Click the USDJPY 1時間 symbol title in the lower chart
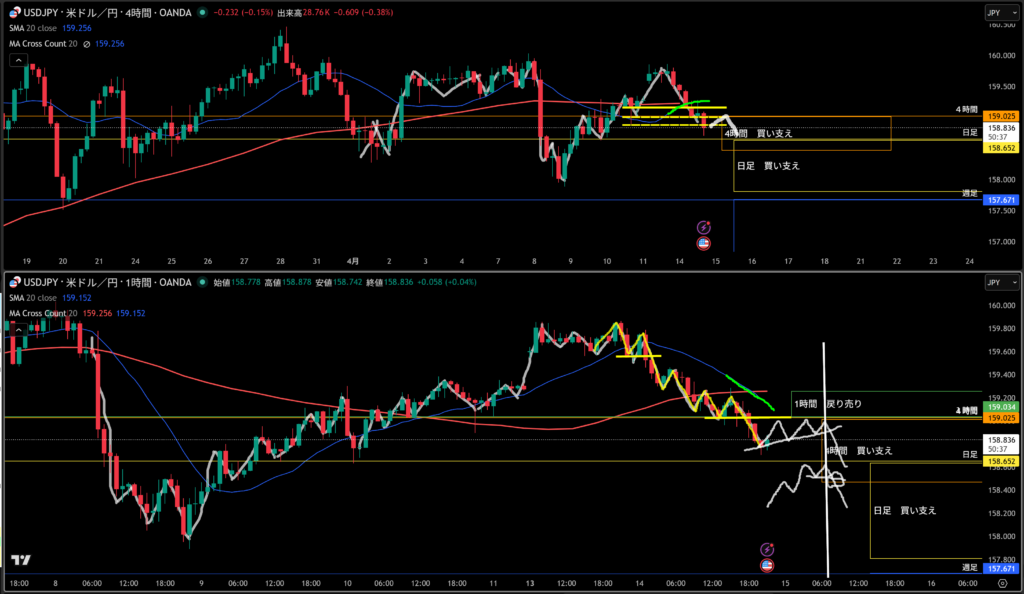The image size is (1024, 594). click(100, 282)
